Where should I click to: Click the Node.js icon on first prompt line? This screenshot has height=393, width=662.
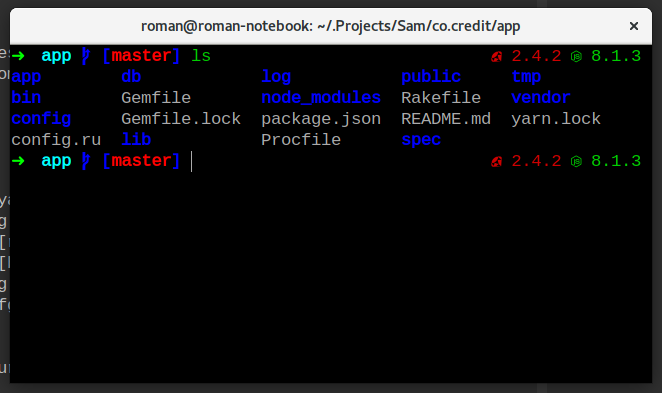point(576,57)
